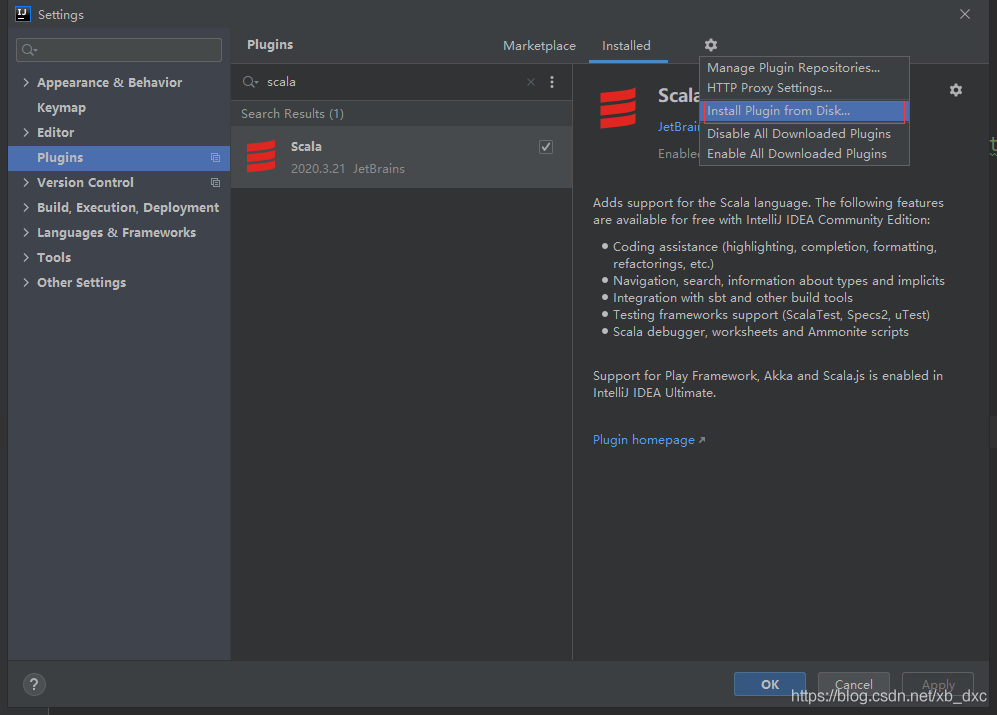The width and height of the screenshot is (997, 715).
Task: Click the large Scala logo in details
Action: [617, 108]
